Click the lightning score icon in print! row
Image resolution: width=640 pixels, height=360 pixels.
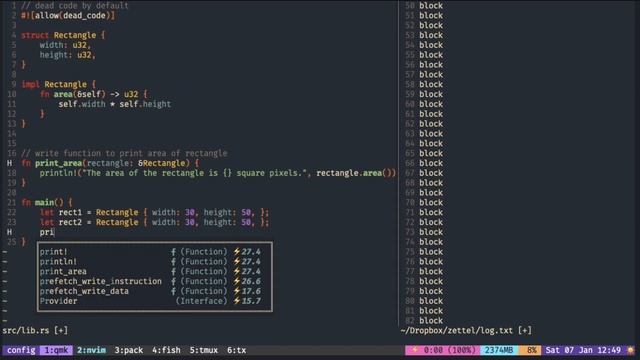click(x=236, y=252)
